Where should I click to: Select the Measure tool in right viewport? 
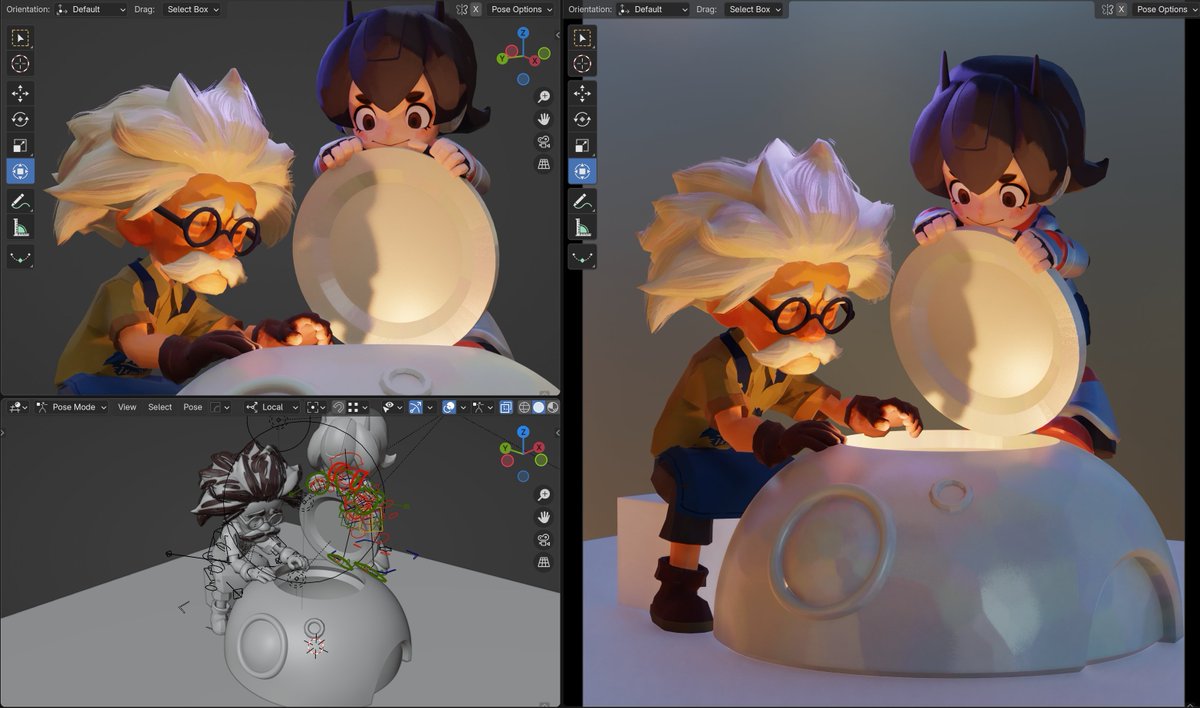pyautogui.click(x=582, y=227)
